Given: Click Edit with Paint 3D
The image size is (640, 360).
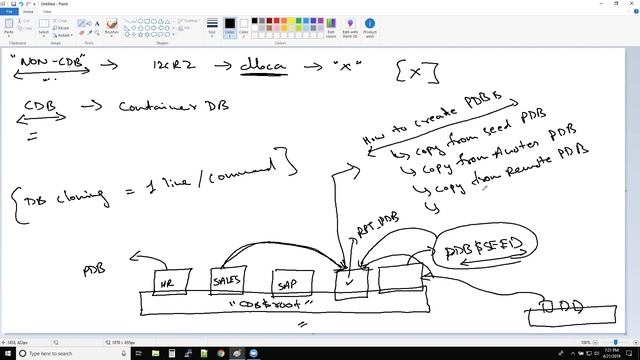Looking at the screenshot, I should pyautogui.click(x=350, y=27).
